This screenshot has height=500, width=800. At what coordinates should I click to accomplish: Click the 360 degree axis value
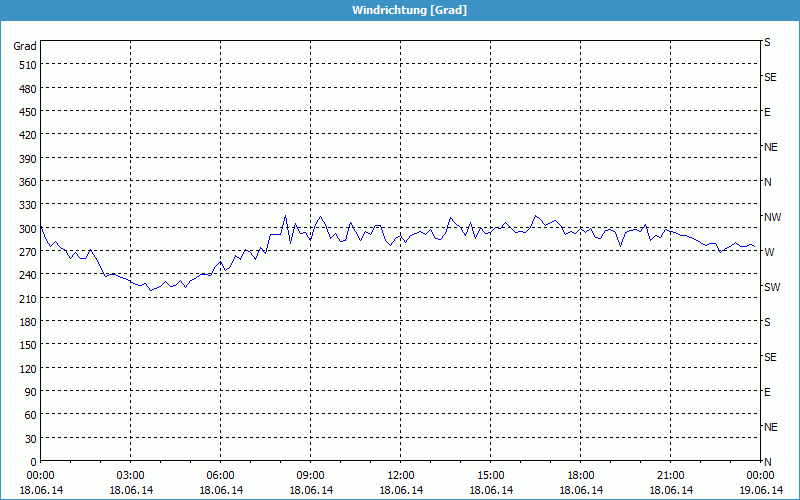tap(26, 181)
